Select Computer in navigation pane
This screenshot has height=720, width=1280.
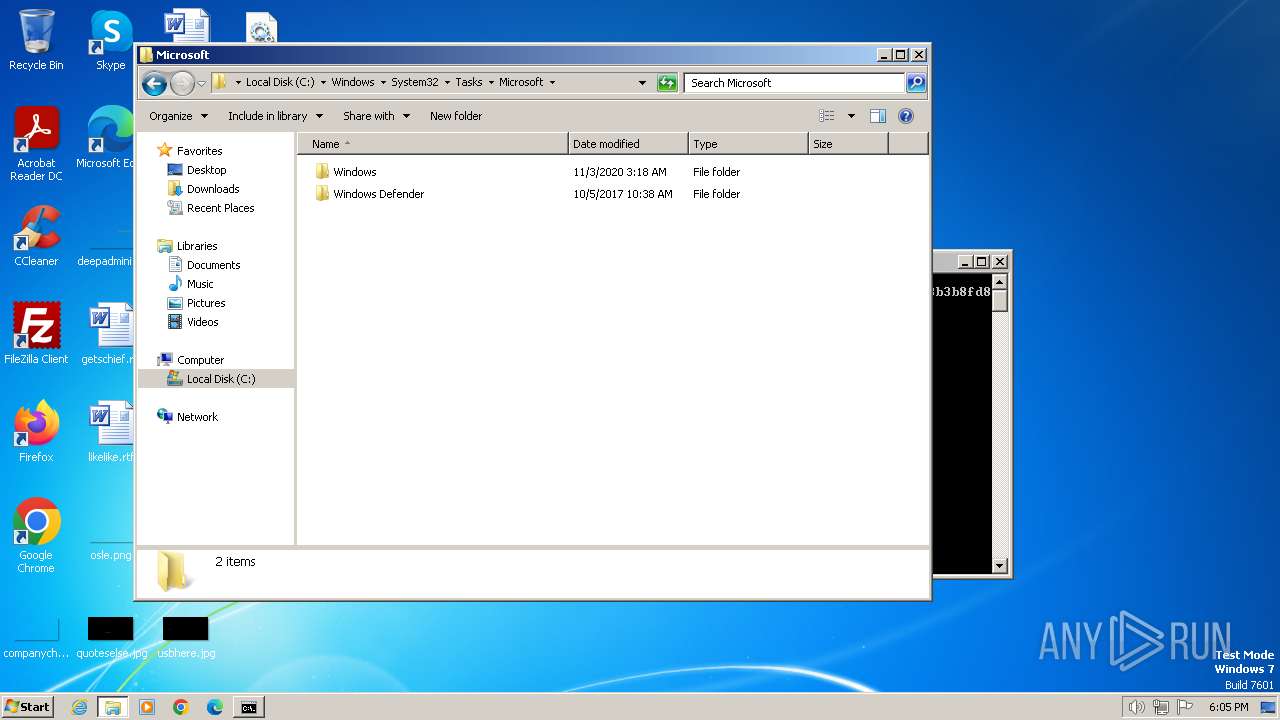coord(200,360)
